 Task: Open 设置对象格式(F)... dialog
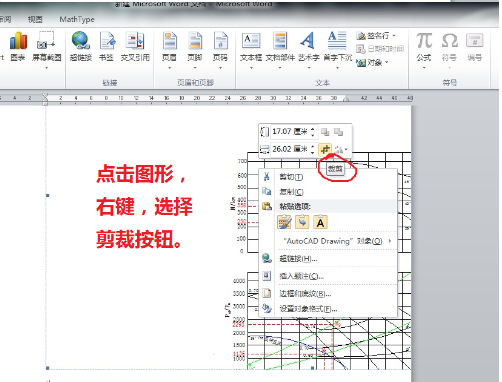[328, 309]
